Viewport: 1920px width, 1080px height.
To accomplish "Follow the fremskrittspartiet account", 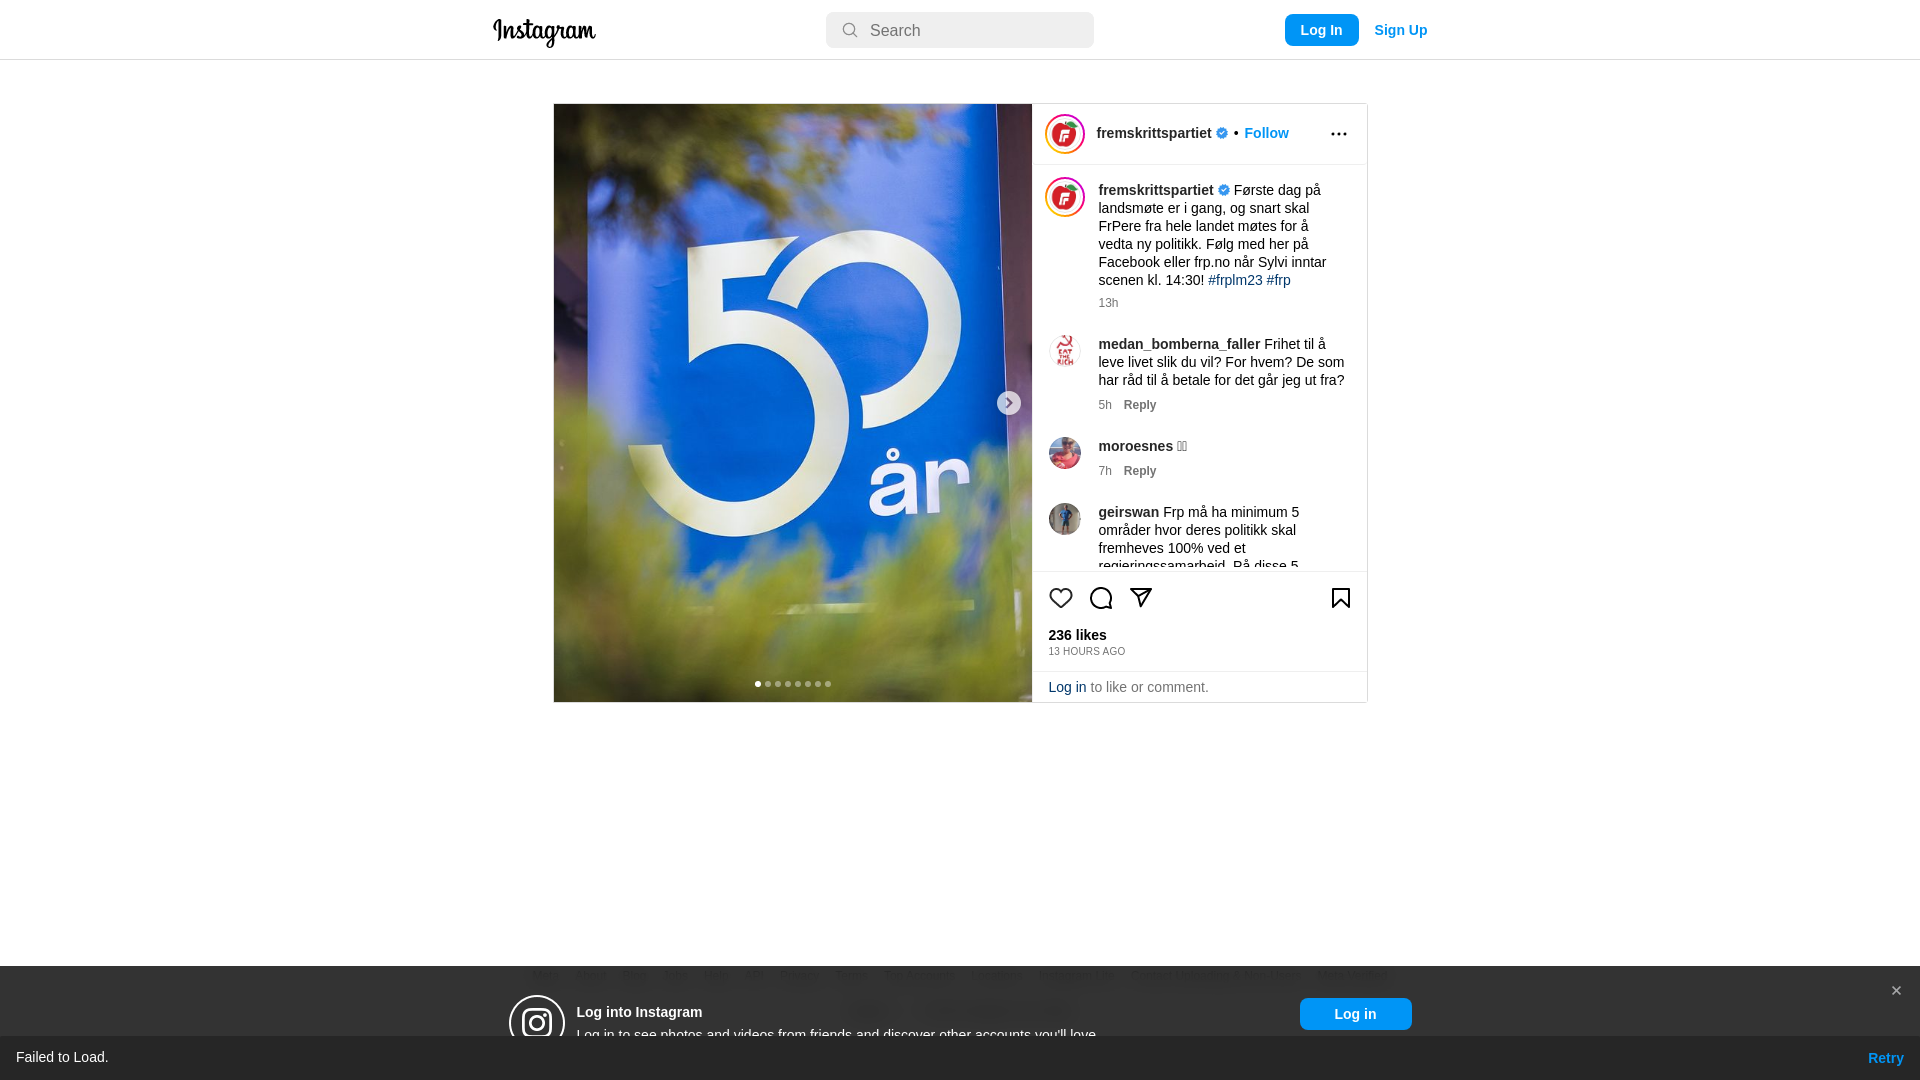I will click(x=1266, y=133).
